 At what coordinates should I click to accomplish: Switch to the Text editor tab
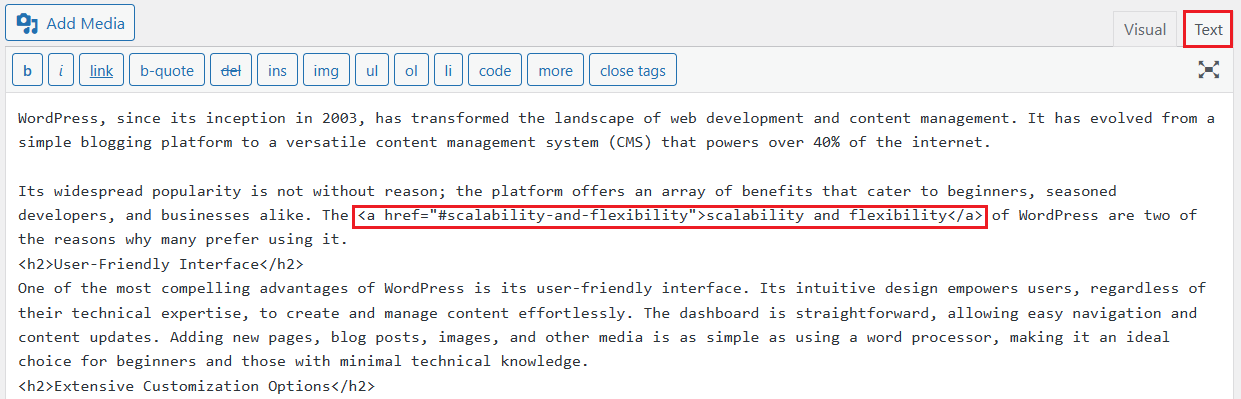[1208, 30]
